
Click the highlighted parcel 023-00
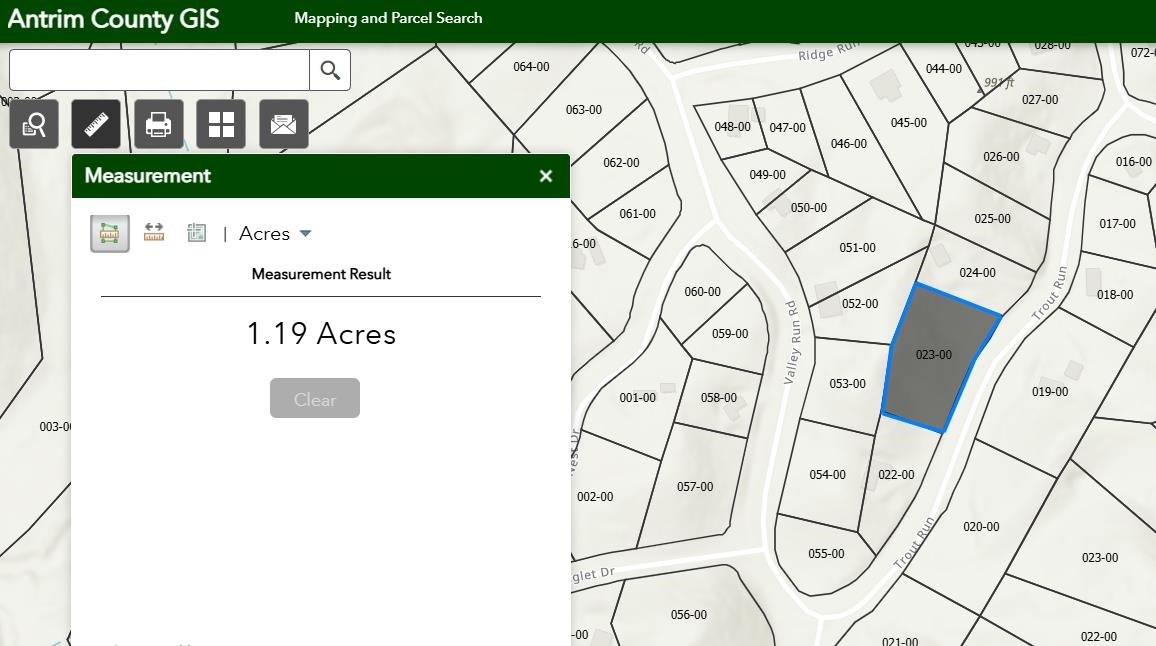pyautogui.click(x=933, y=355)
